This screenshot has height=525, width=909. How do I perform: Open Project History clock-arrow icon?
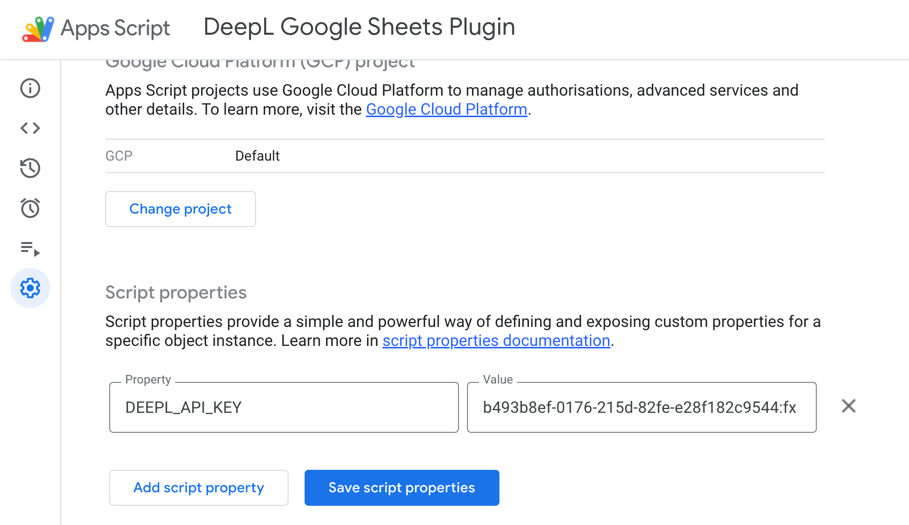pos(30,168)
